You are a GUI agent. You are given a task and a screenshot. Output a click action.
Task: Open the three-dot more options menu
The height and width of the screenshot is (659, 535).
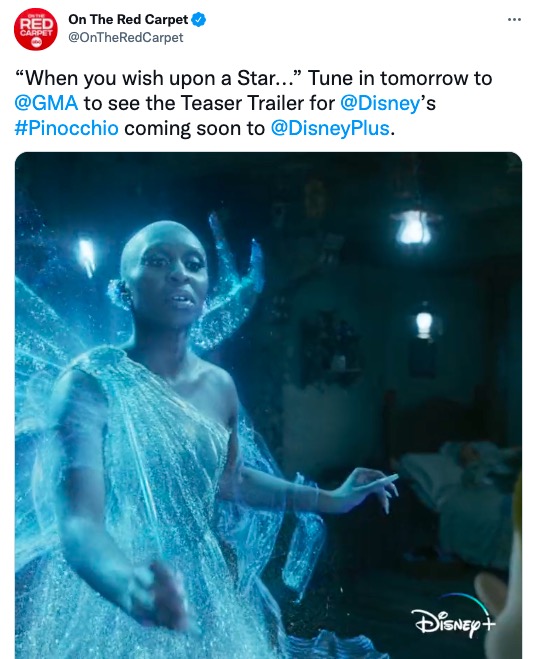pos(514,20)
